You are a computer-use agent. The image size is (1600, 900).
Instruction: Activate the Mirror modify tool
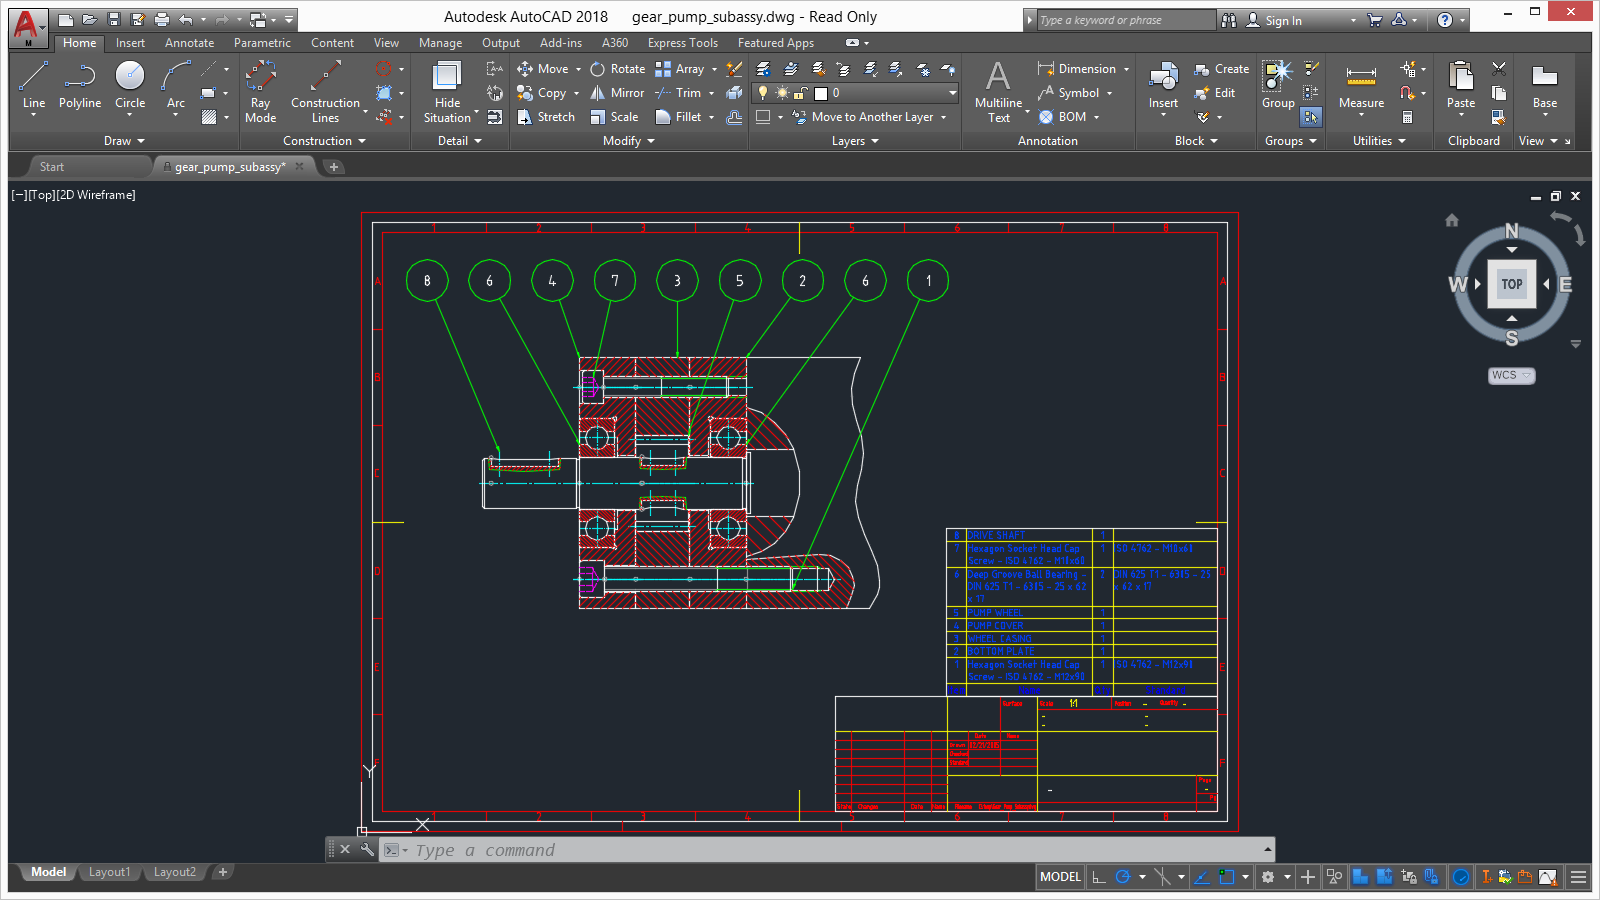point(617,93)
